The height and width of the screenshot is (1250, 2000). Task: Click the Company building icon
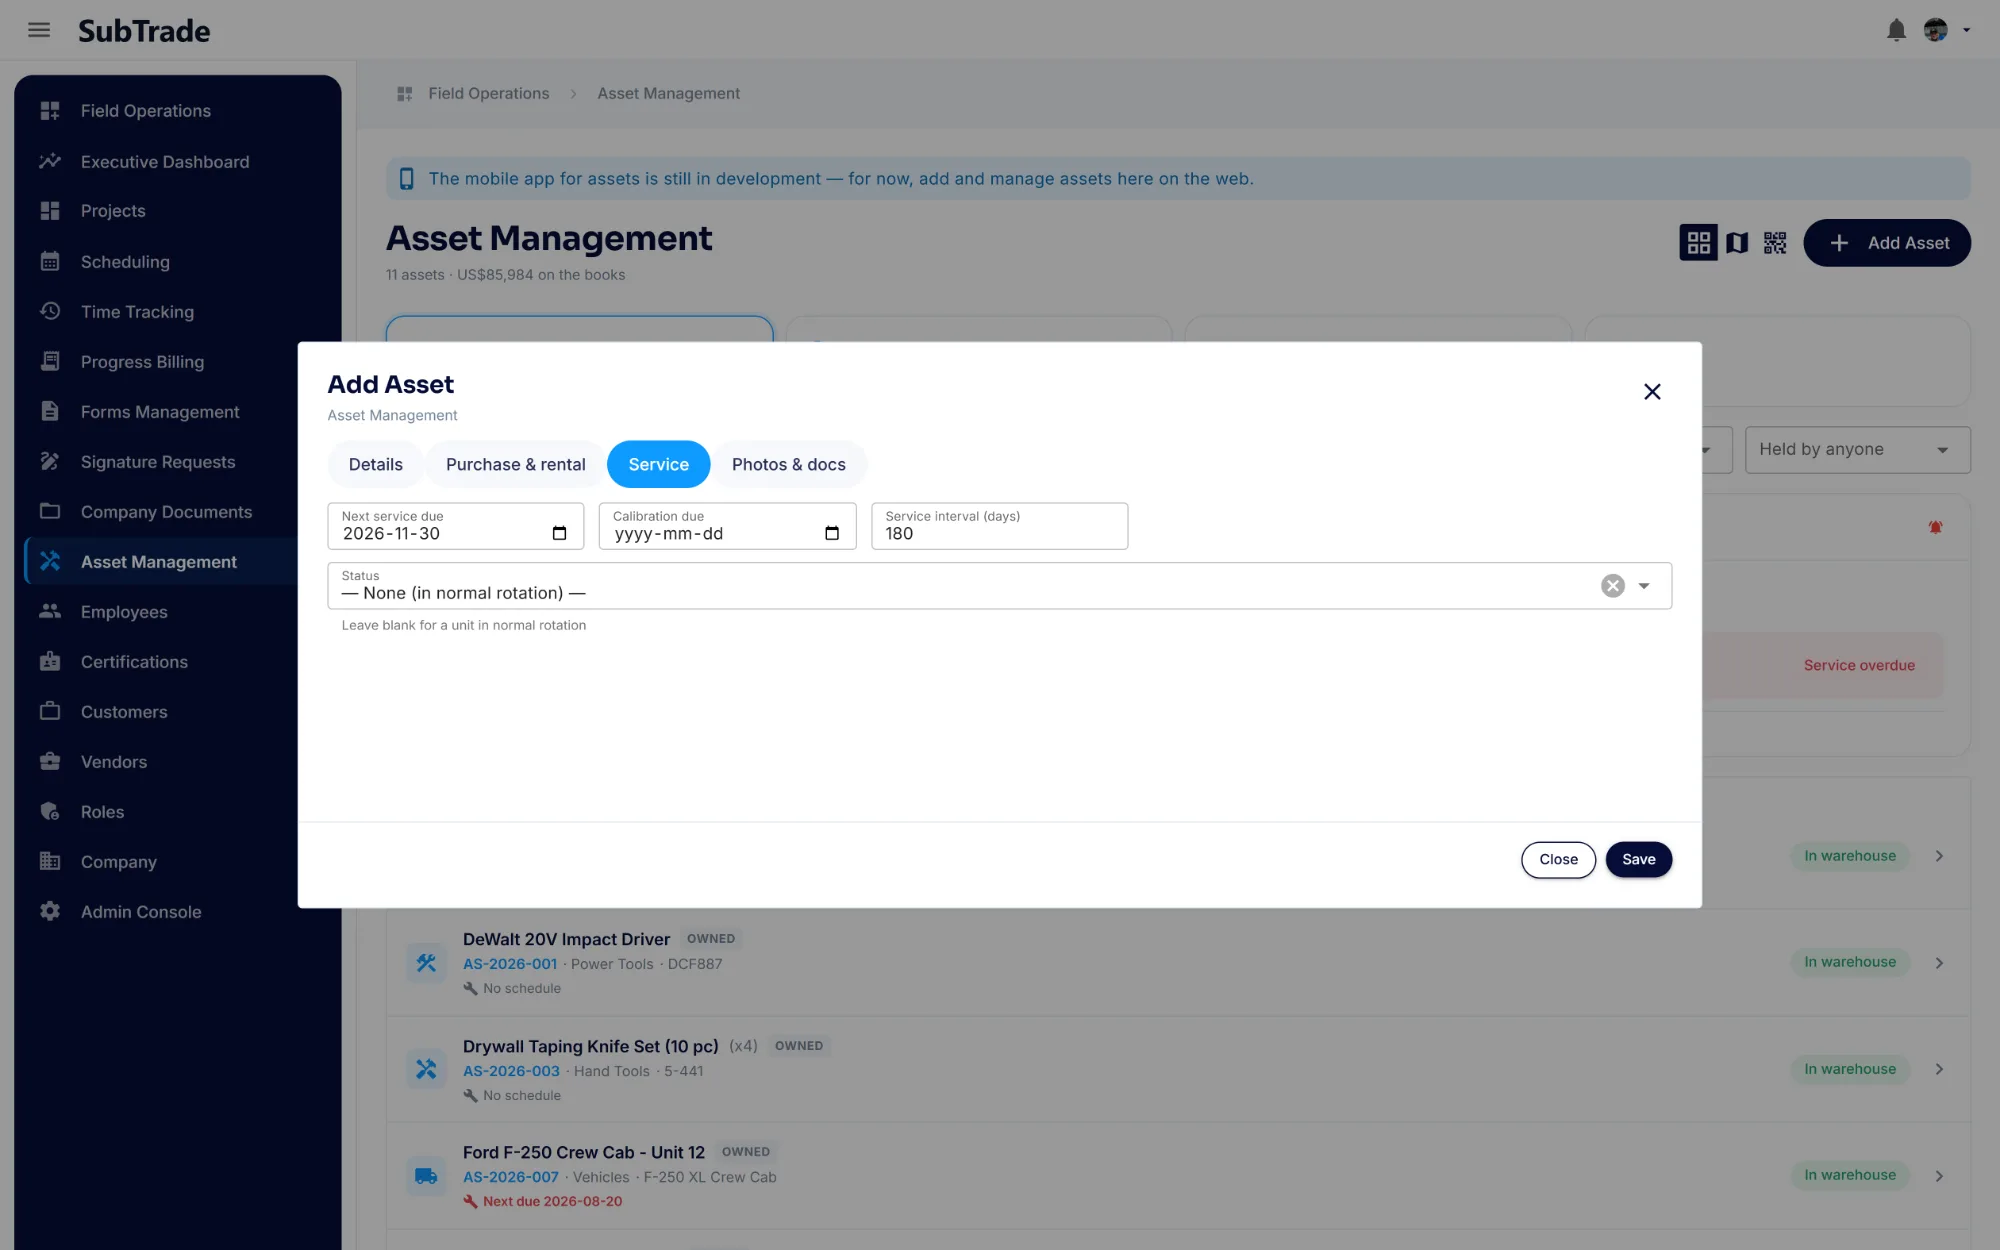(50, 861)
